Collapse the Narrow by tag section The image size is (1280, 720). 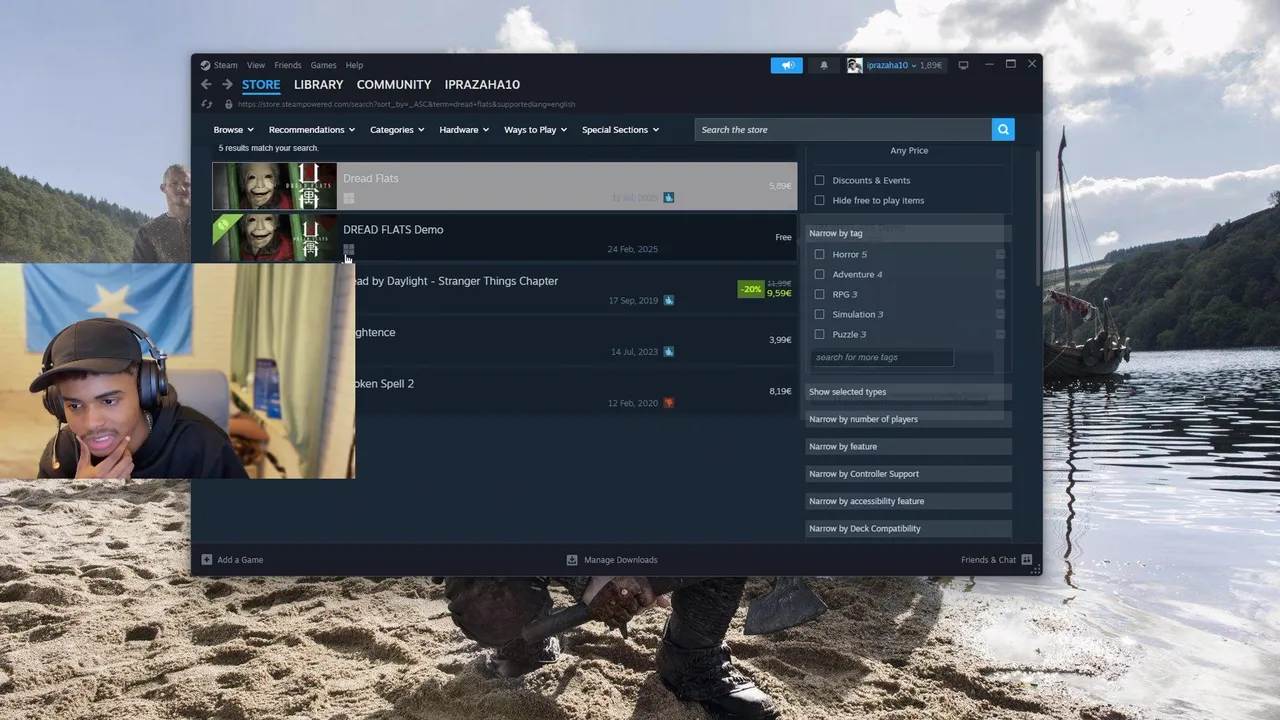[908, 233]
